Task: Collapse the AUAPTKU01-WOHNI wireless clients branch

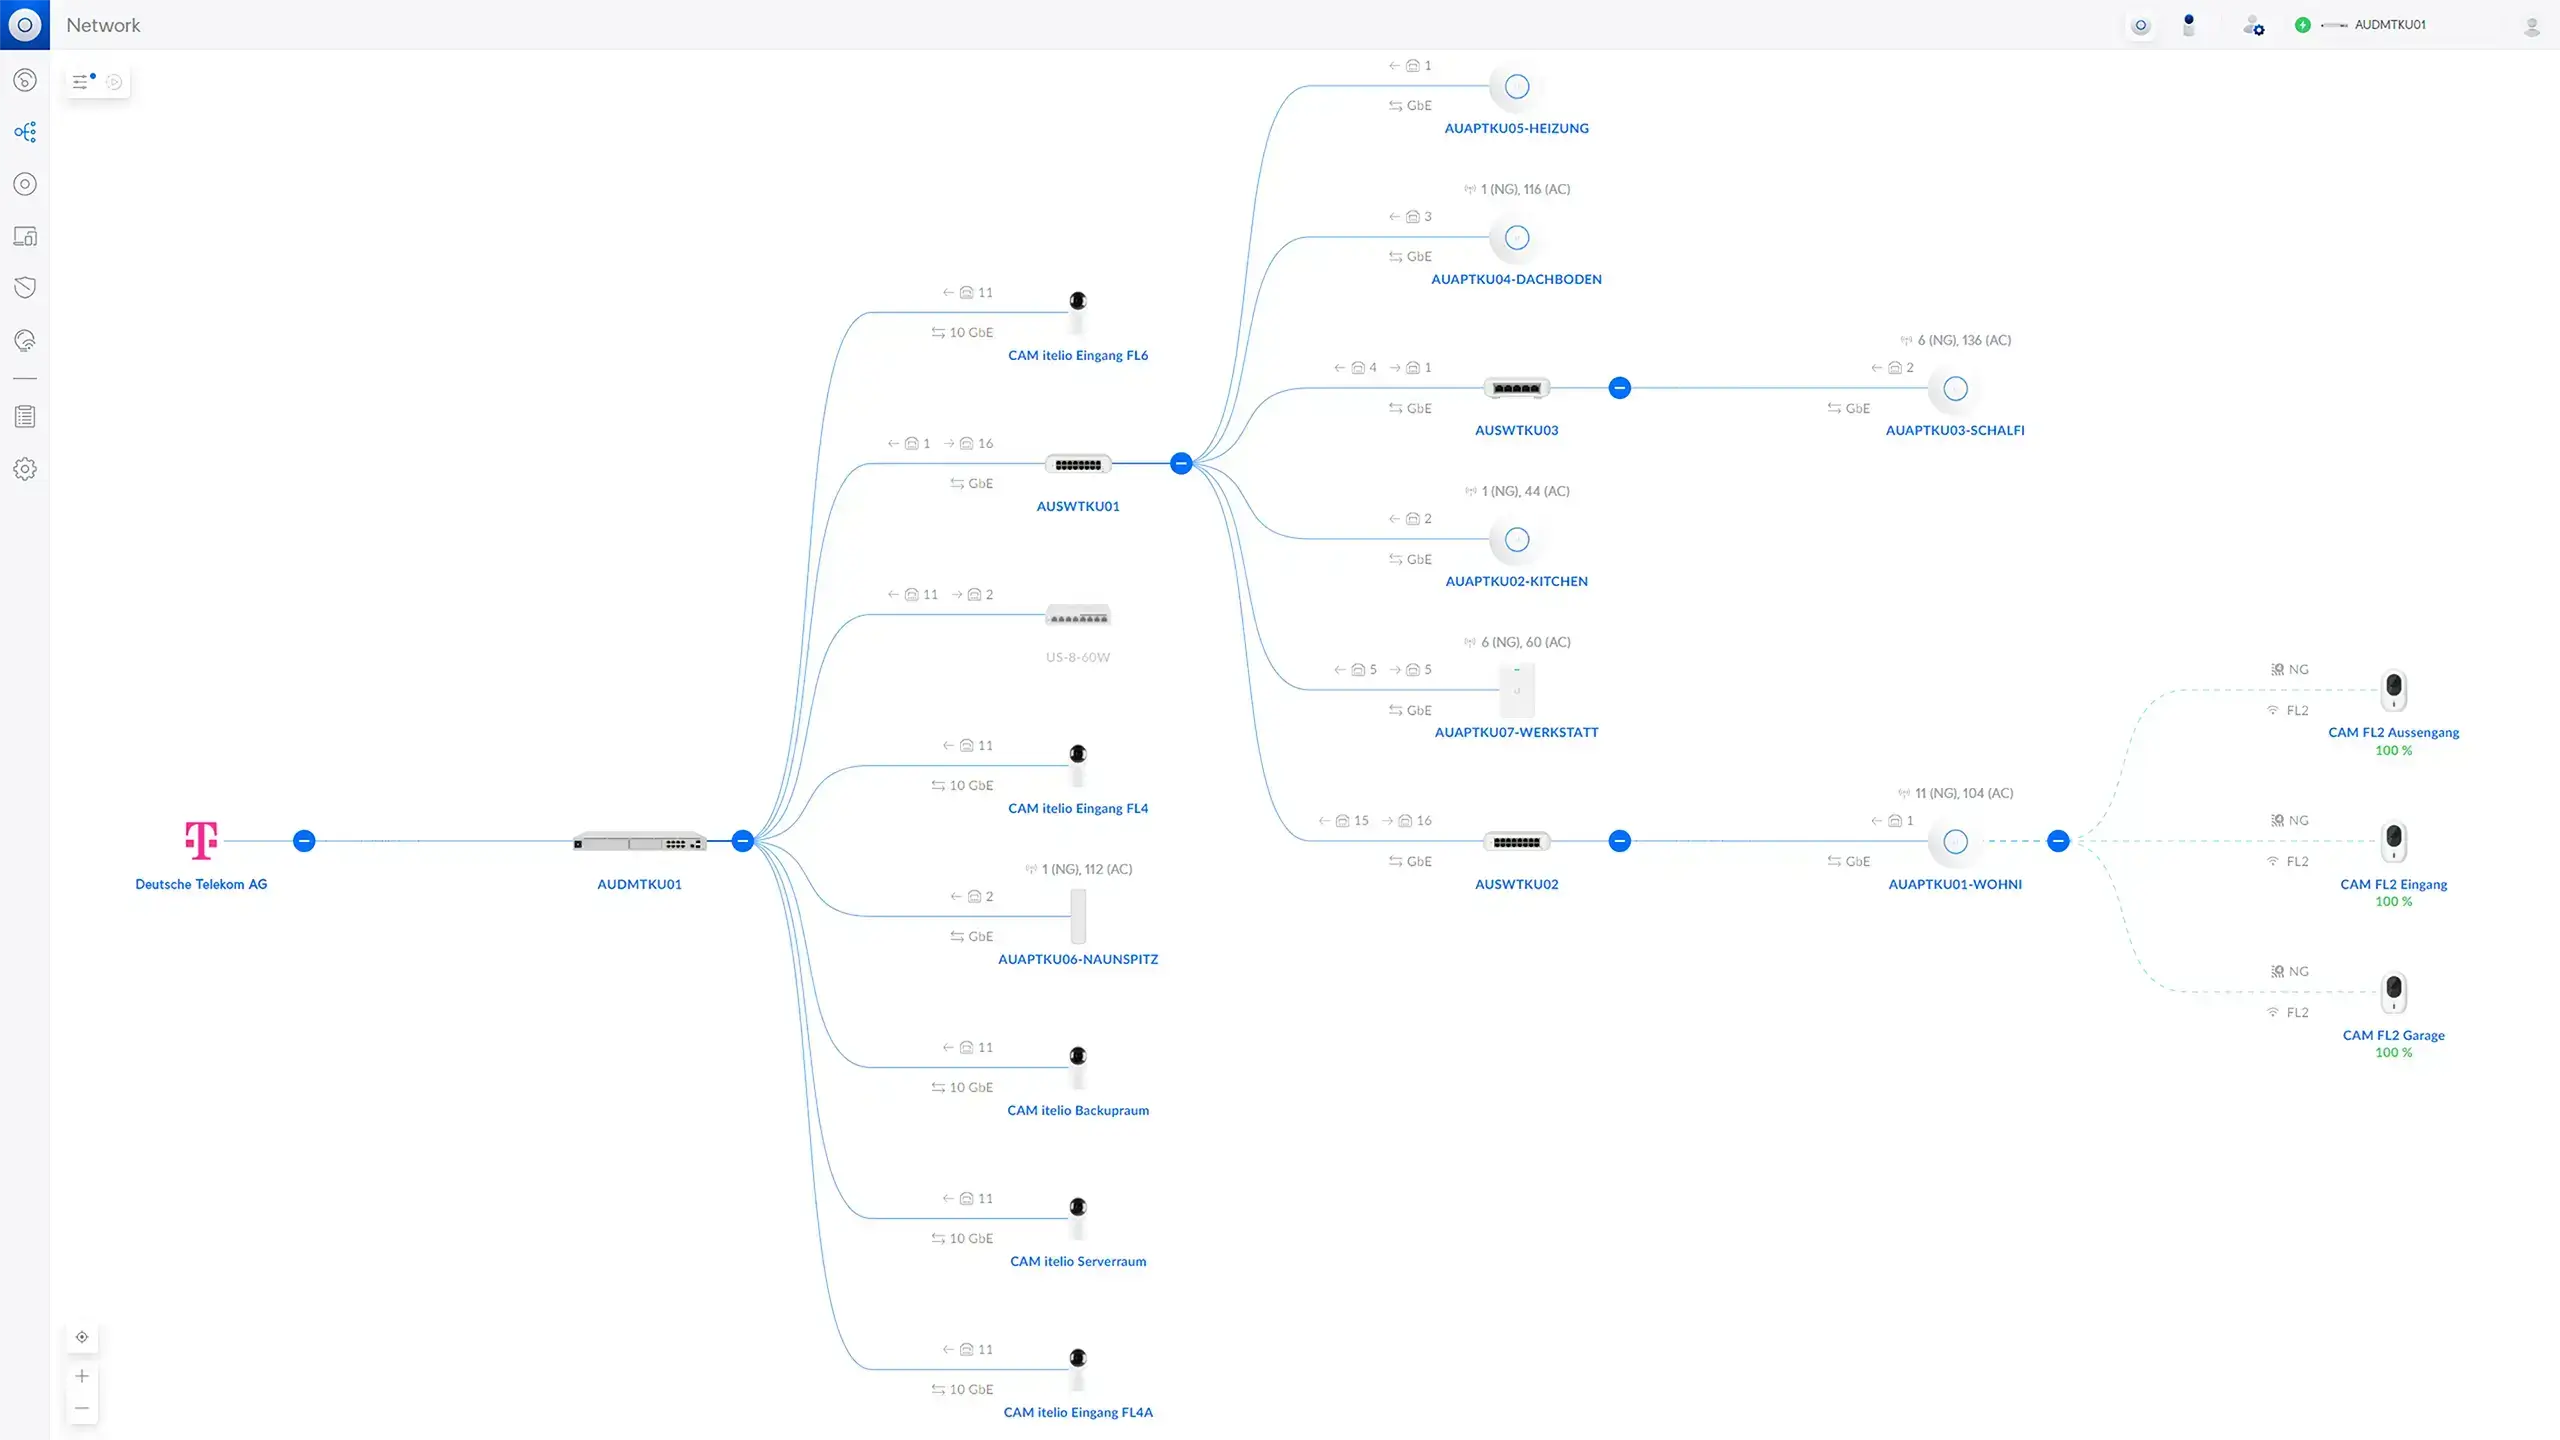Action: point(2058,841)
